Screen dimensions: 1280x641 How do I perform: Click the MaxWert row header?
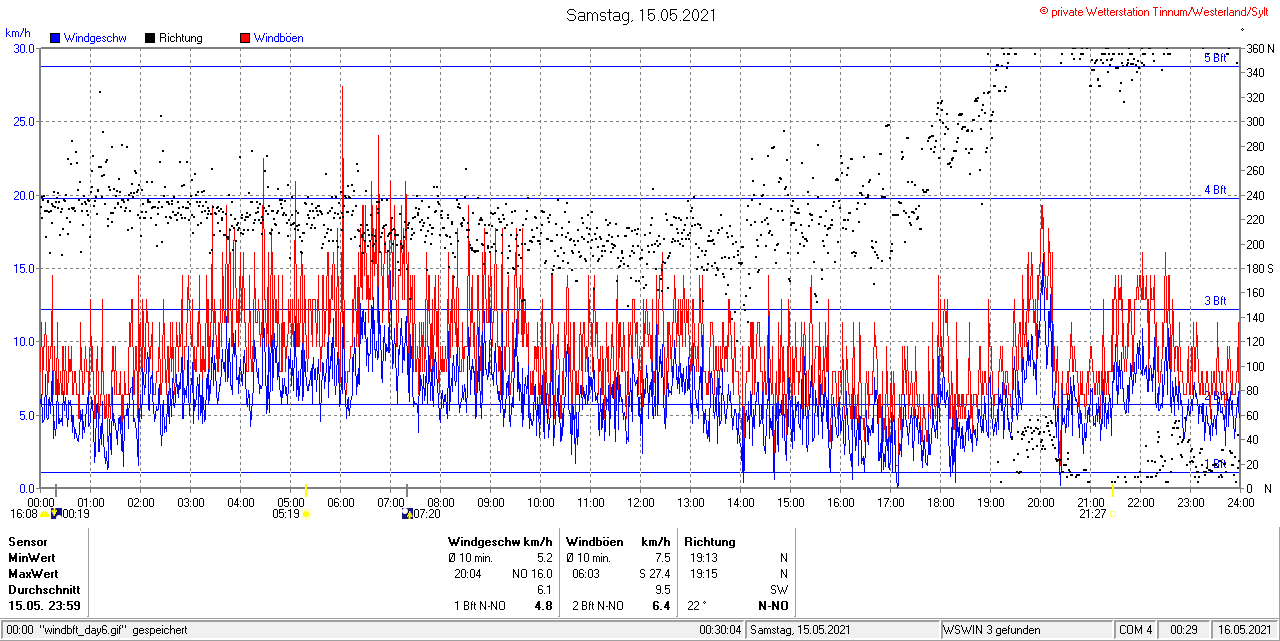[33, 574]
